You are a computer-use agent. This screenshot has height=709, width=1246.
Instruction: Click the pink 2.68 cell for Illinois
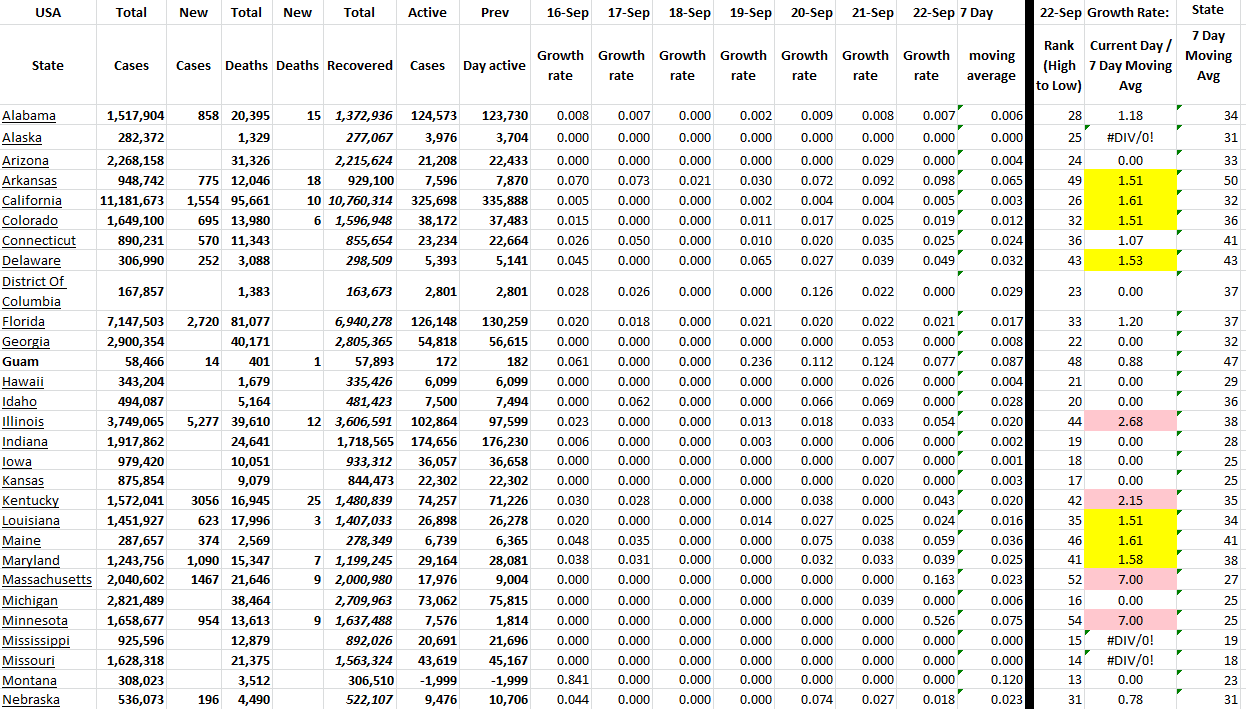1130,421
